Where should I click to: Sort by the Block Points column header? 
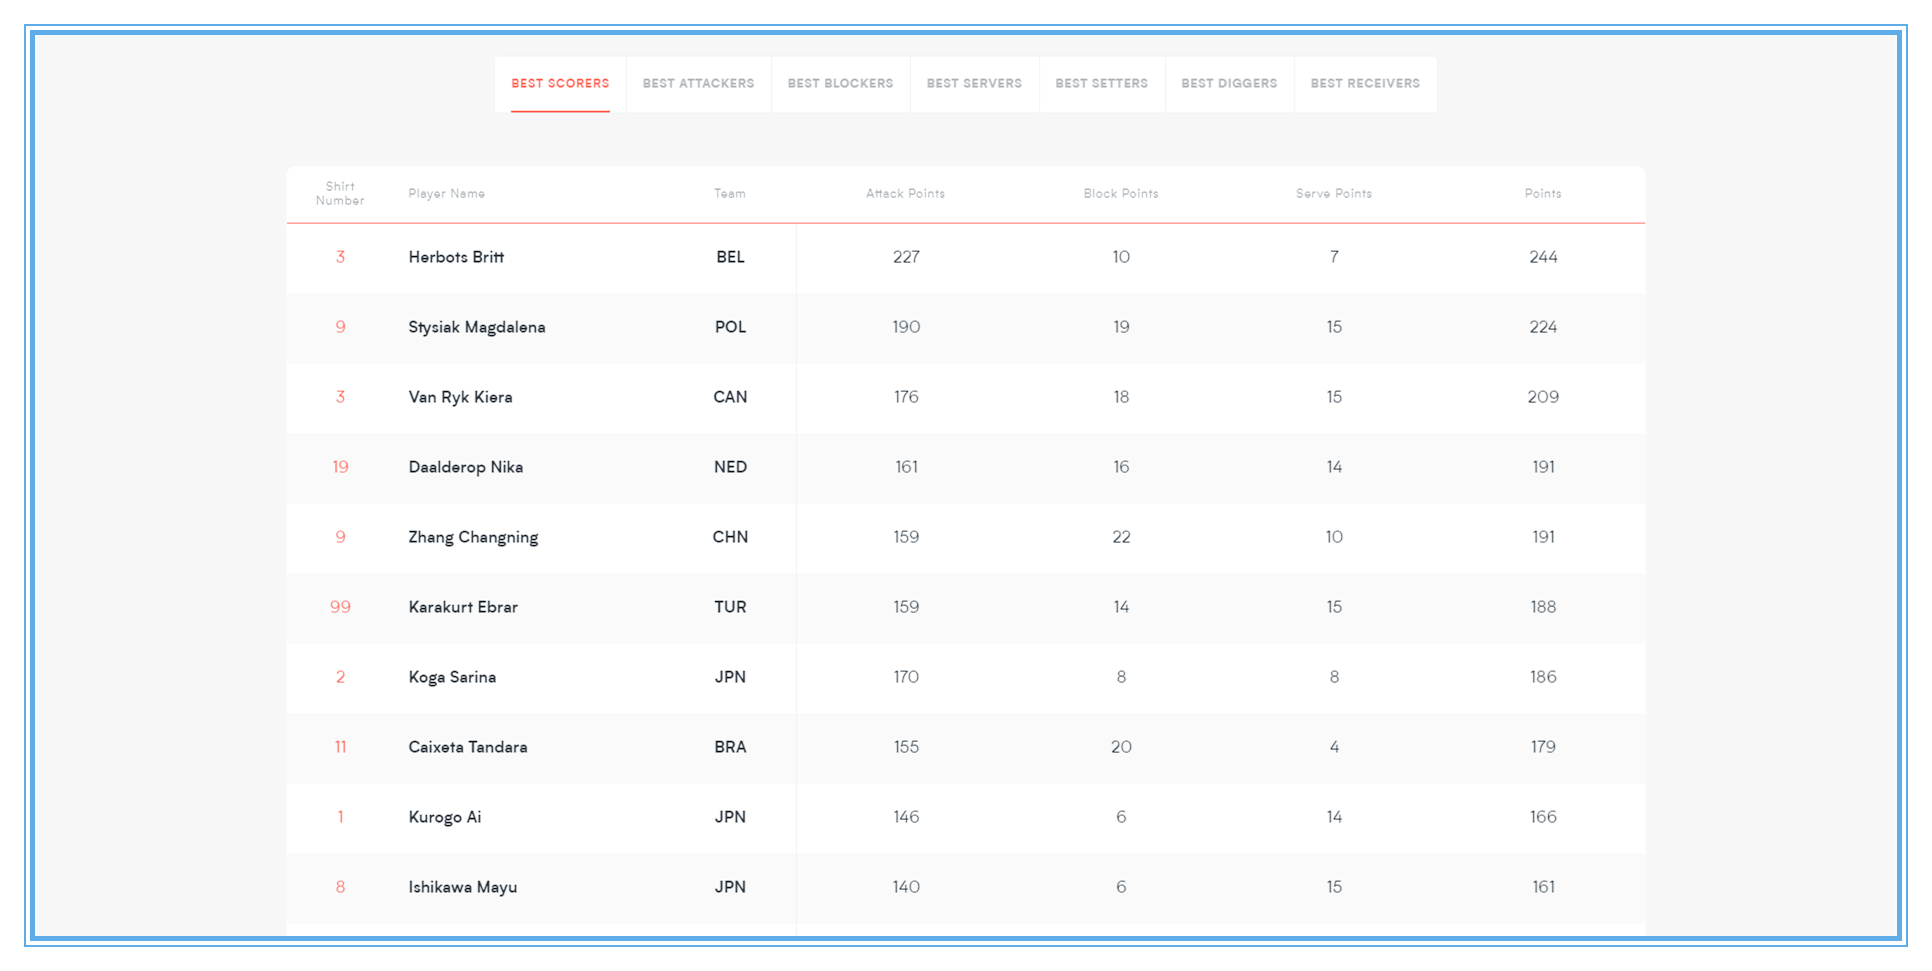pyautogui.click(x=1121, y=194)
